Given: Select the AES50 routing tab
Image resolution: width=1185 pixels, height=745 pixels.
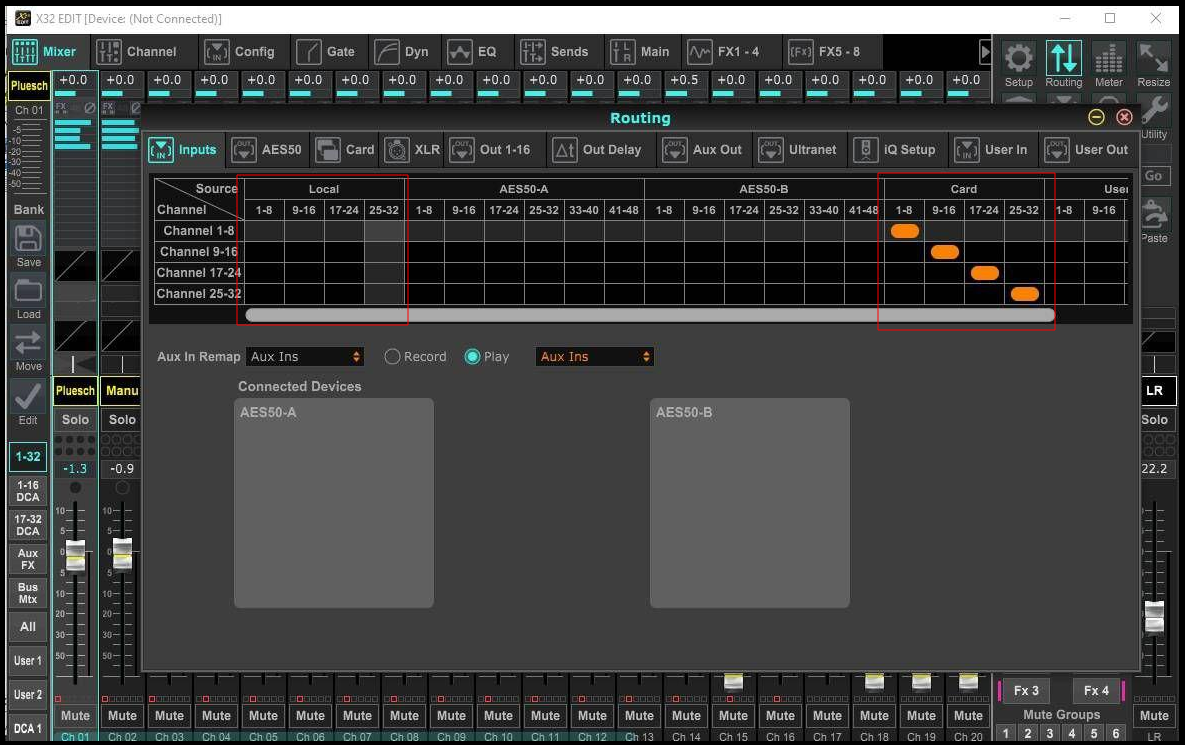Looking at the screenshot, I should point(267,150).
